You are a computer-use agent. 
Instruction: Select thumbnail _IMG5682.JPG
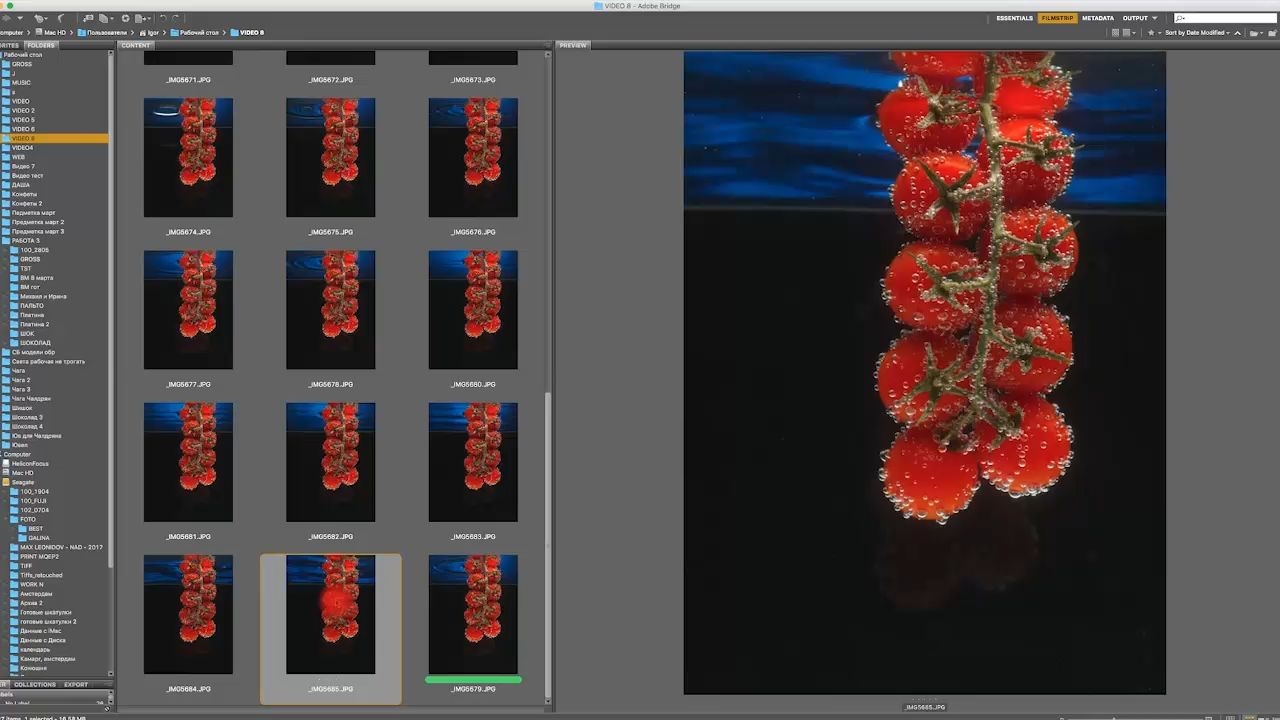pyautogui.click(x=330, y=462)
